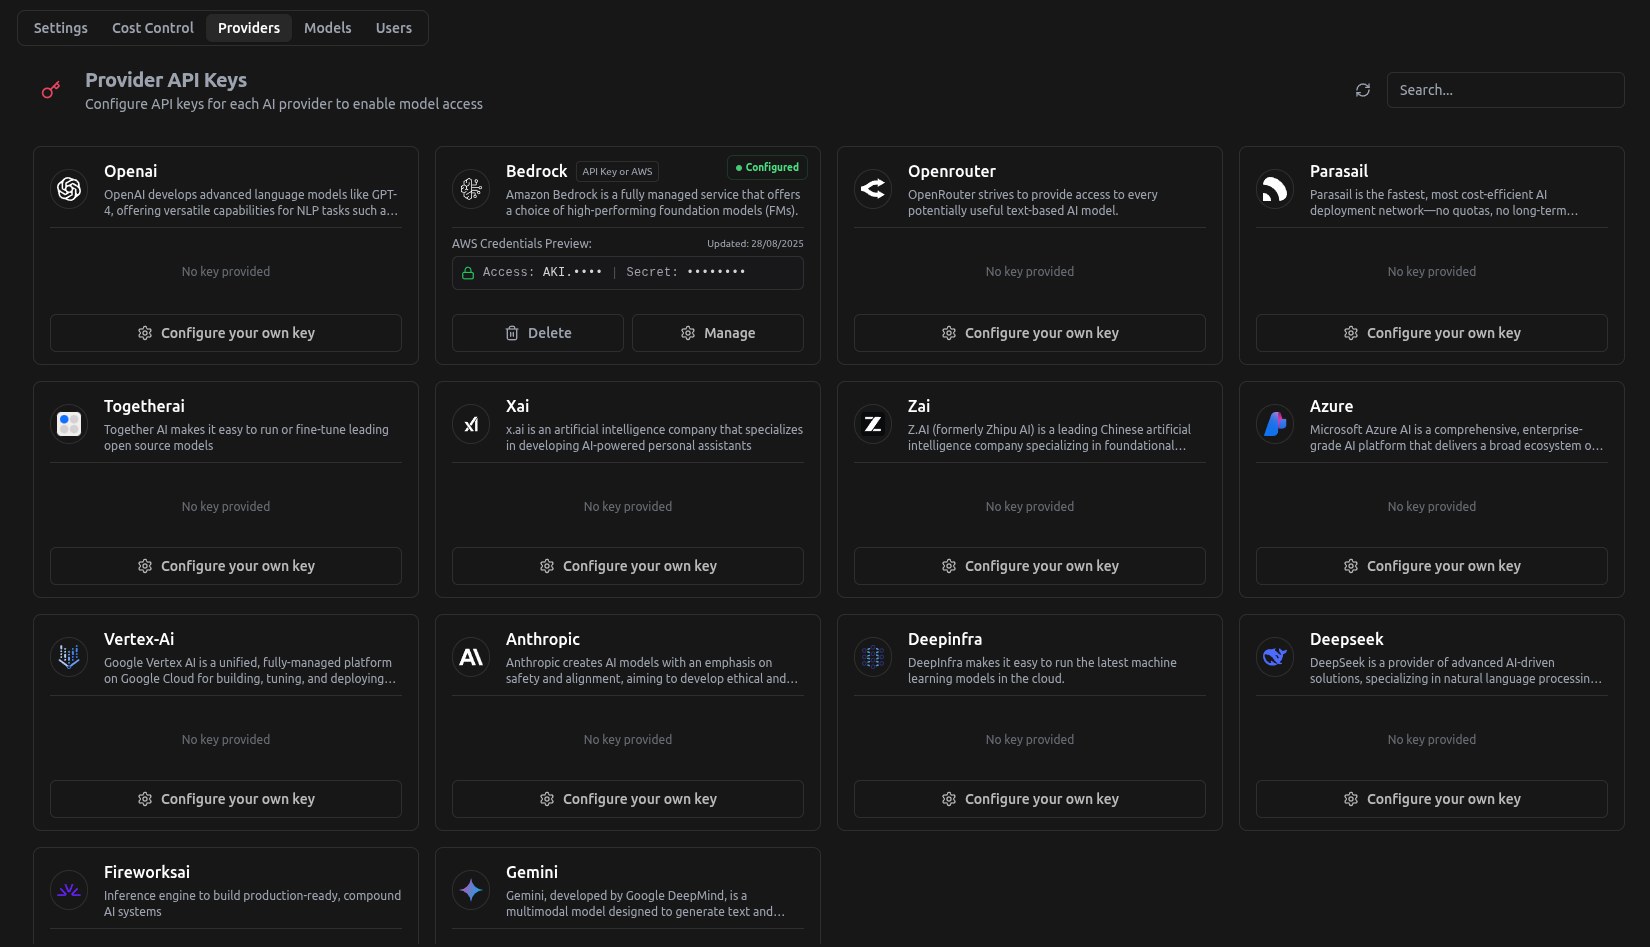Click the Deepseek whale logo

click(x=1275, y=657)
